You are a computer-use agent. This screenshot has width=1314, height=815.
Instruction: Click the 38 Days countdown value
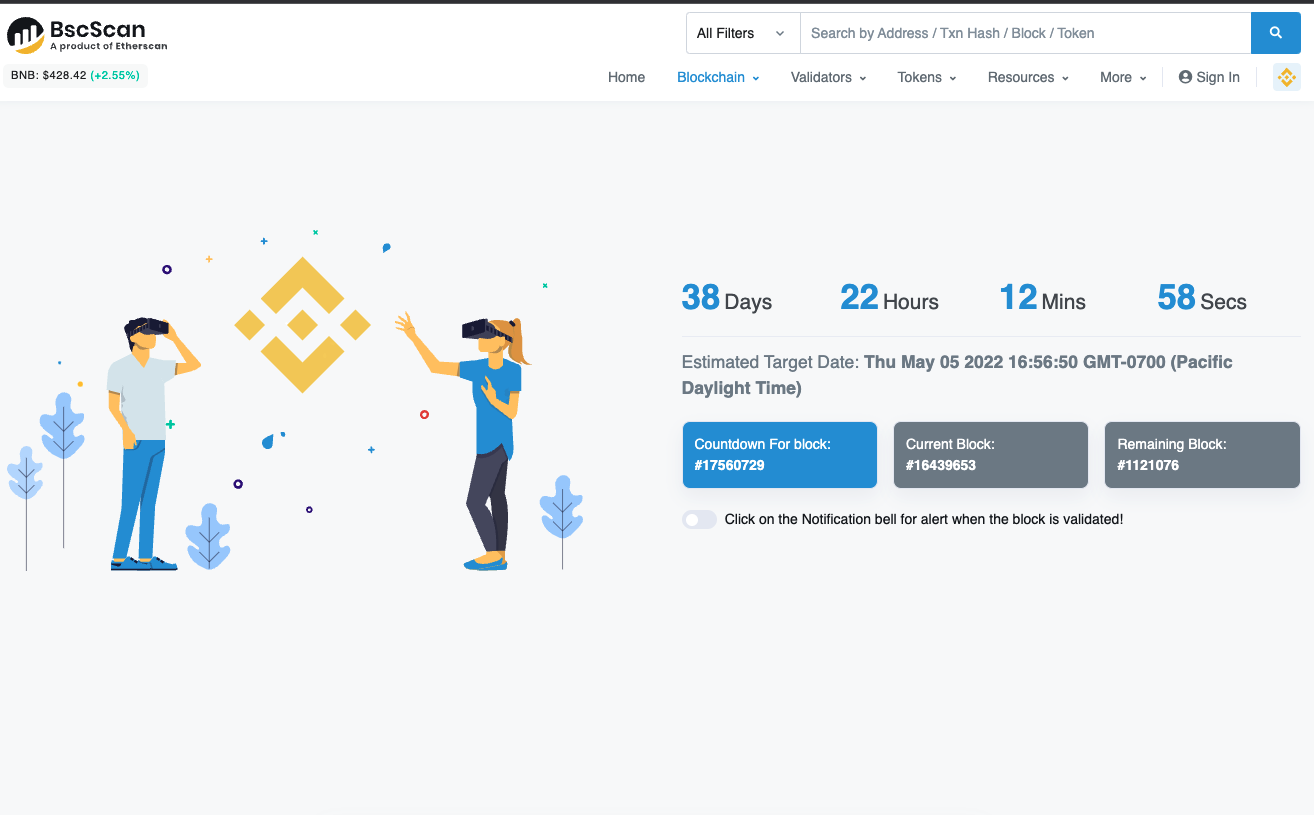pyautogui.click(x=727, y=298)
